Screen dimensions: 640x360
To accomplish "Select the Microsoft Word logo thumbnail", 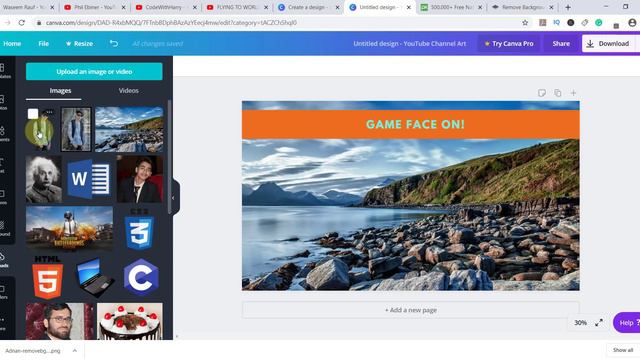I will point(89,179).
